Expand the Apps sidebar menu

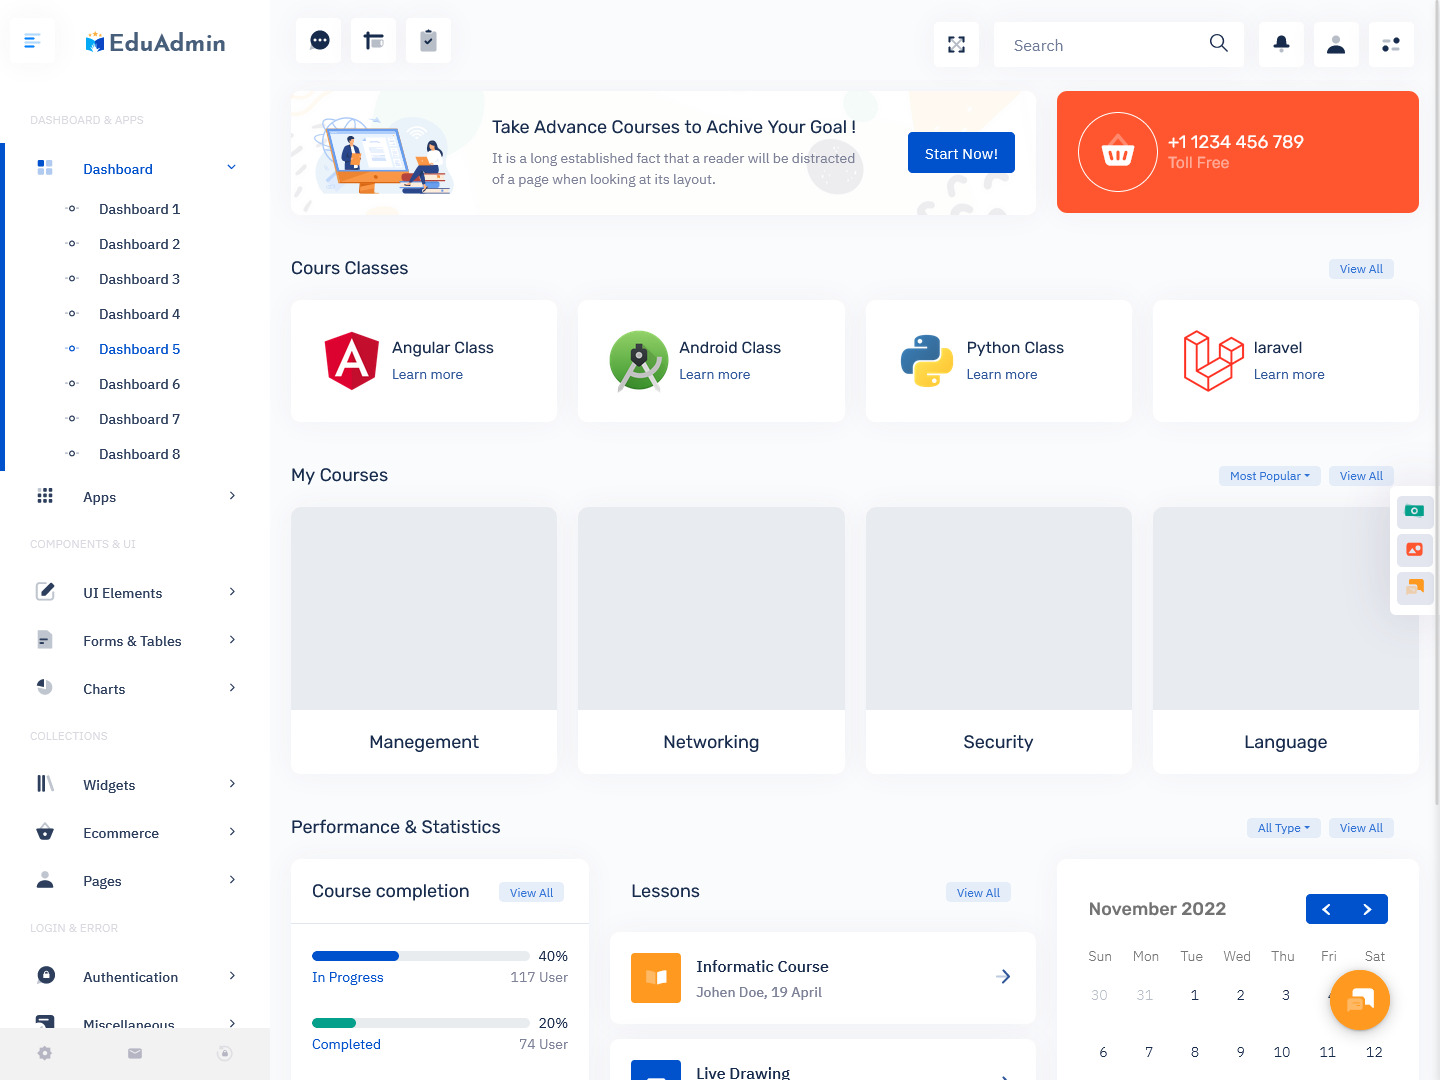point(135,497)
